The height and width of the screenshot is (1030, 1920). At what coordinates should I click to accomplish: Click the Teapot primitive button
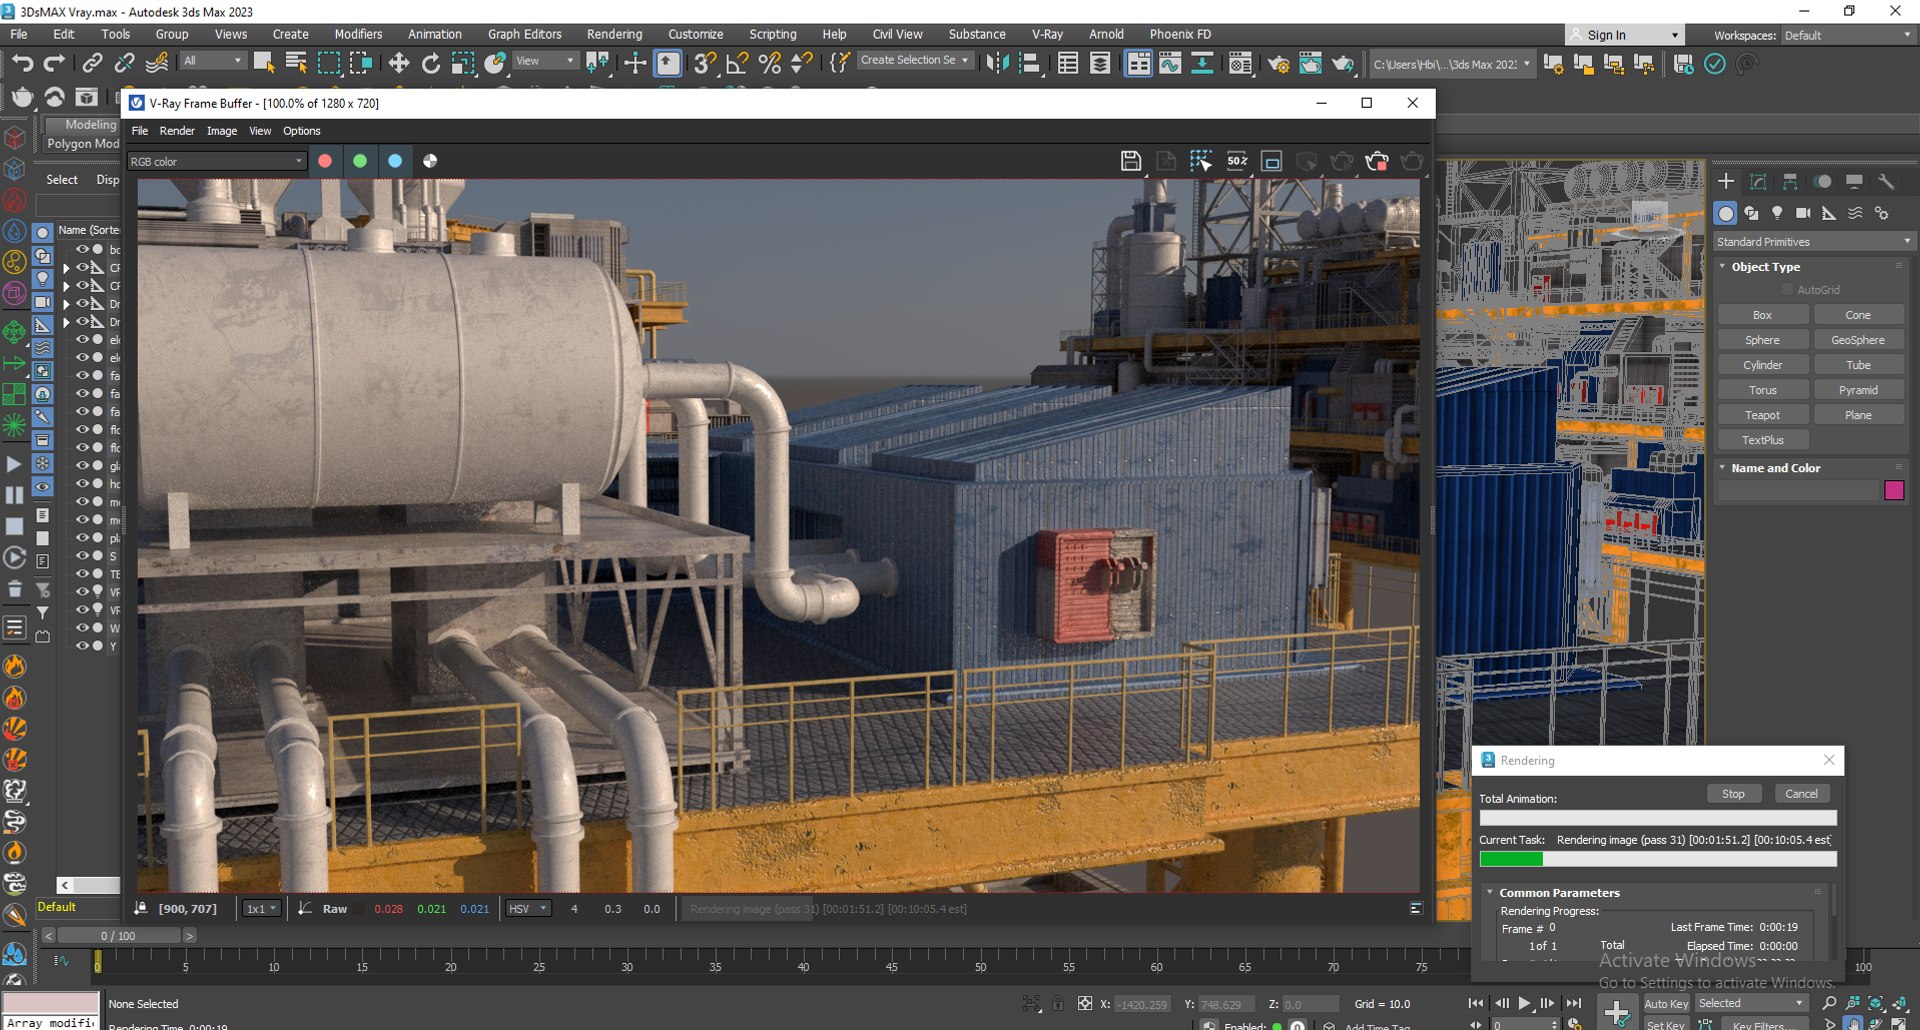[1762, 415]
